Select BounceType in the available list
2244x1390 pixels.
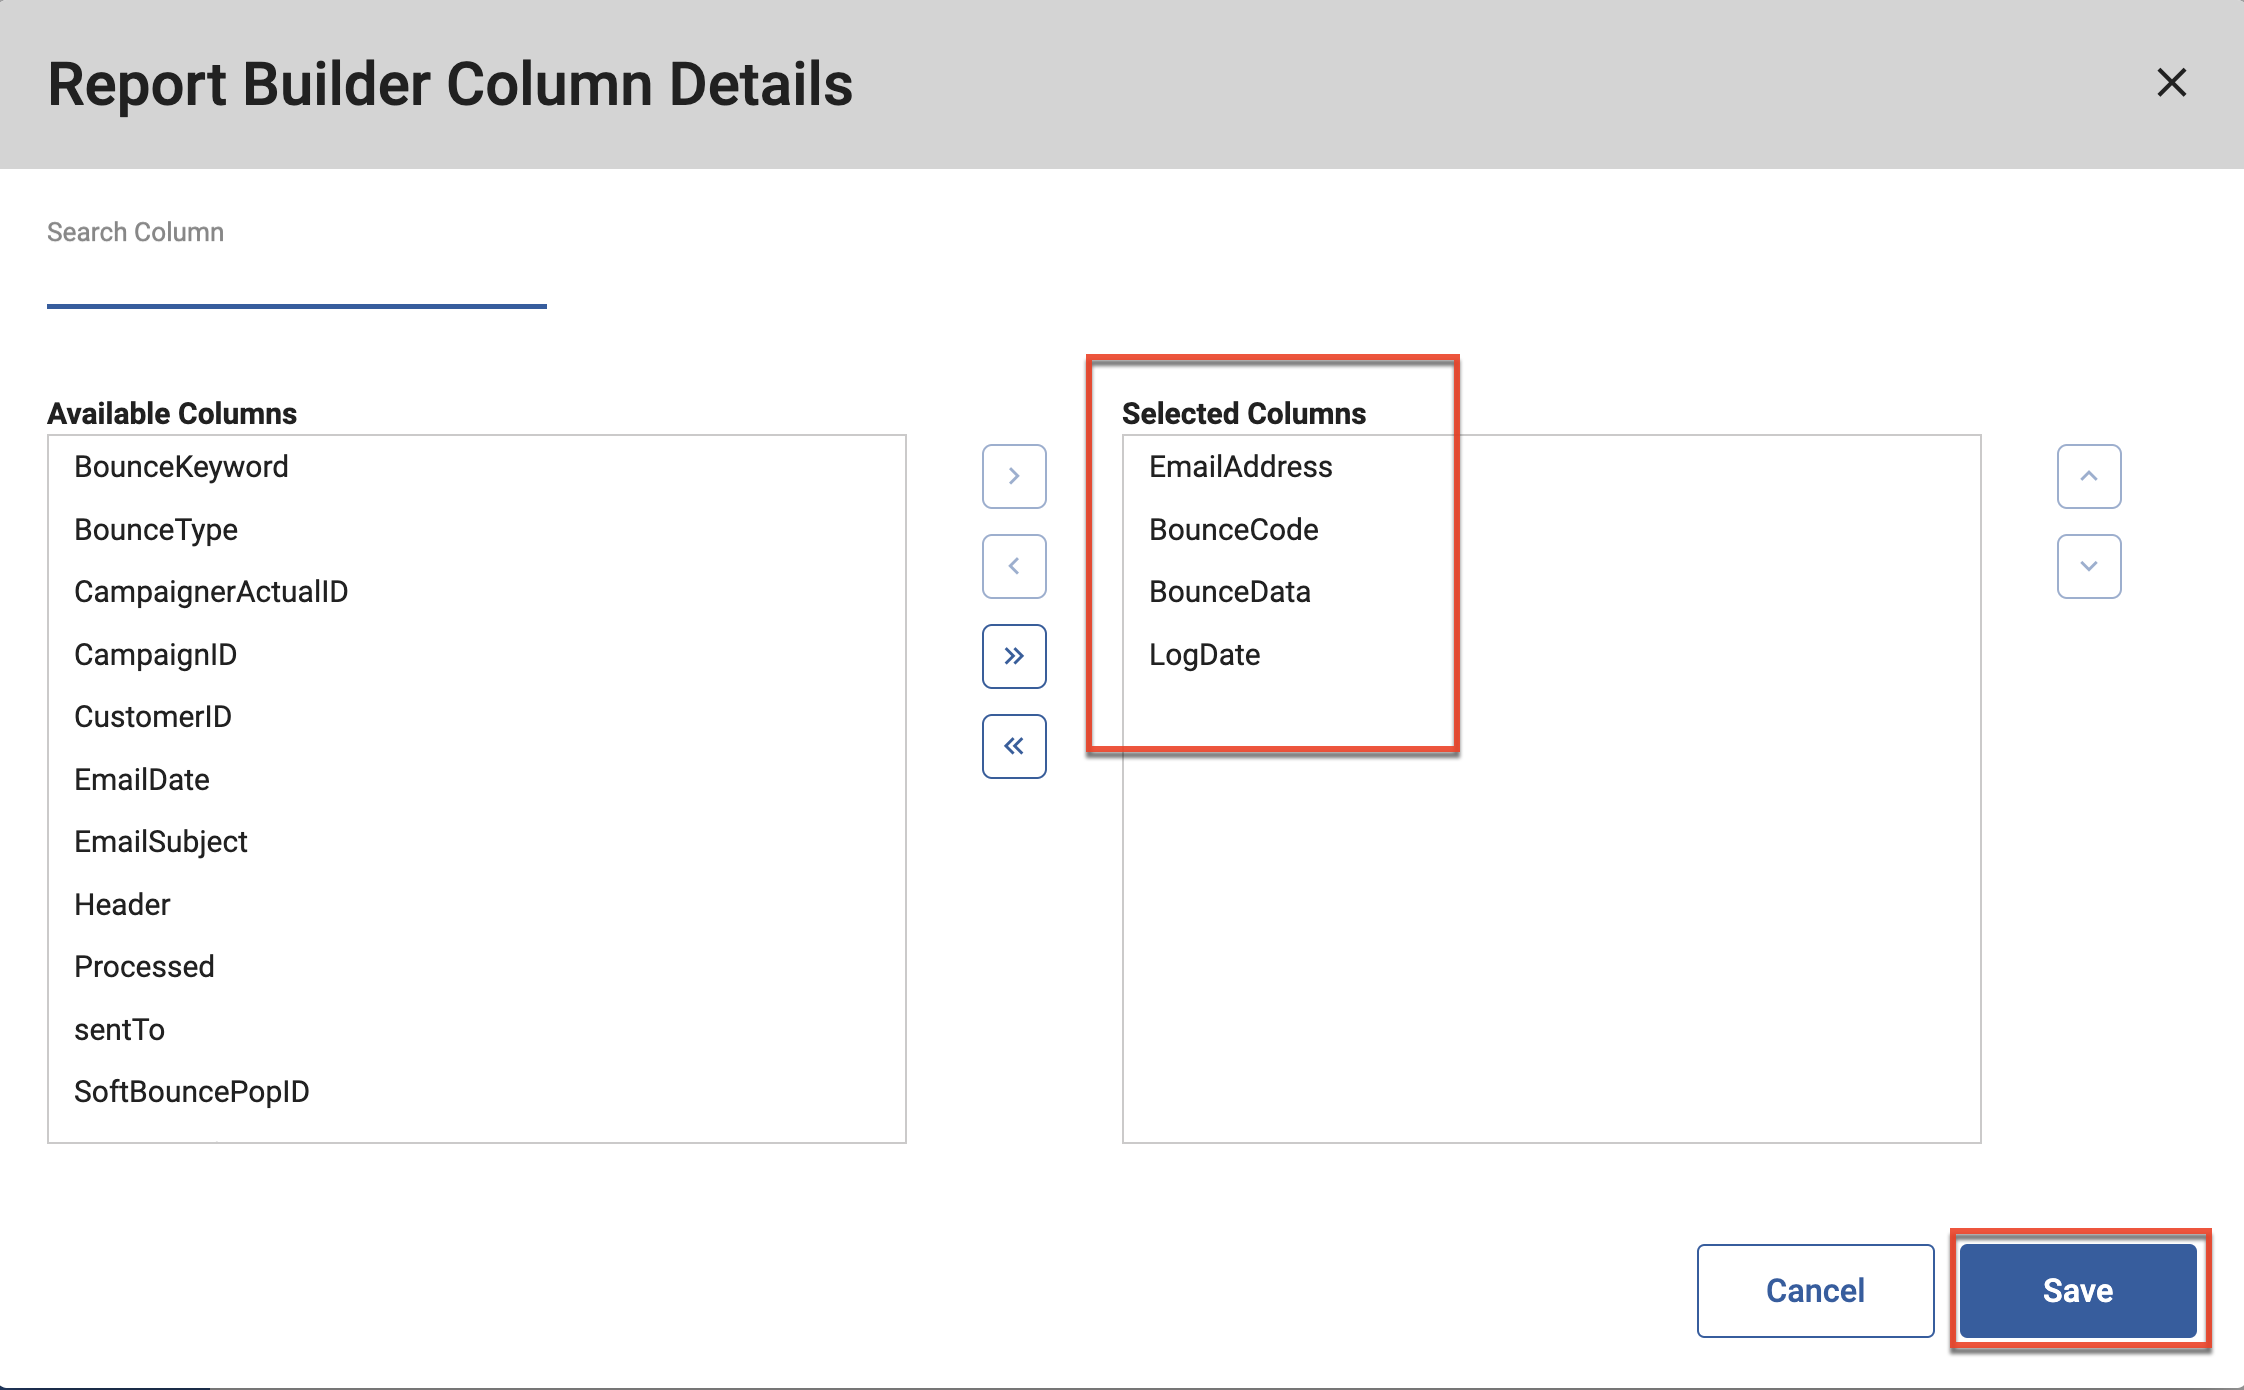pyautogui.click(x=156, y=529)
